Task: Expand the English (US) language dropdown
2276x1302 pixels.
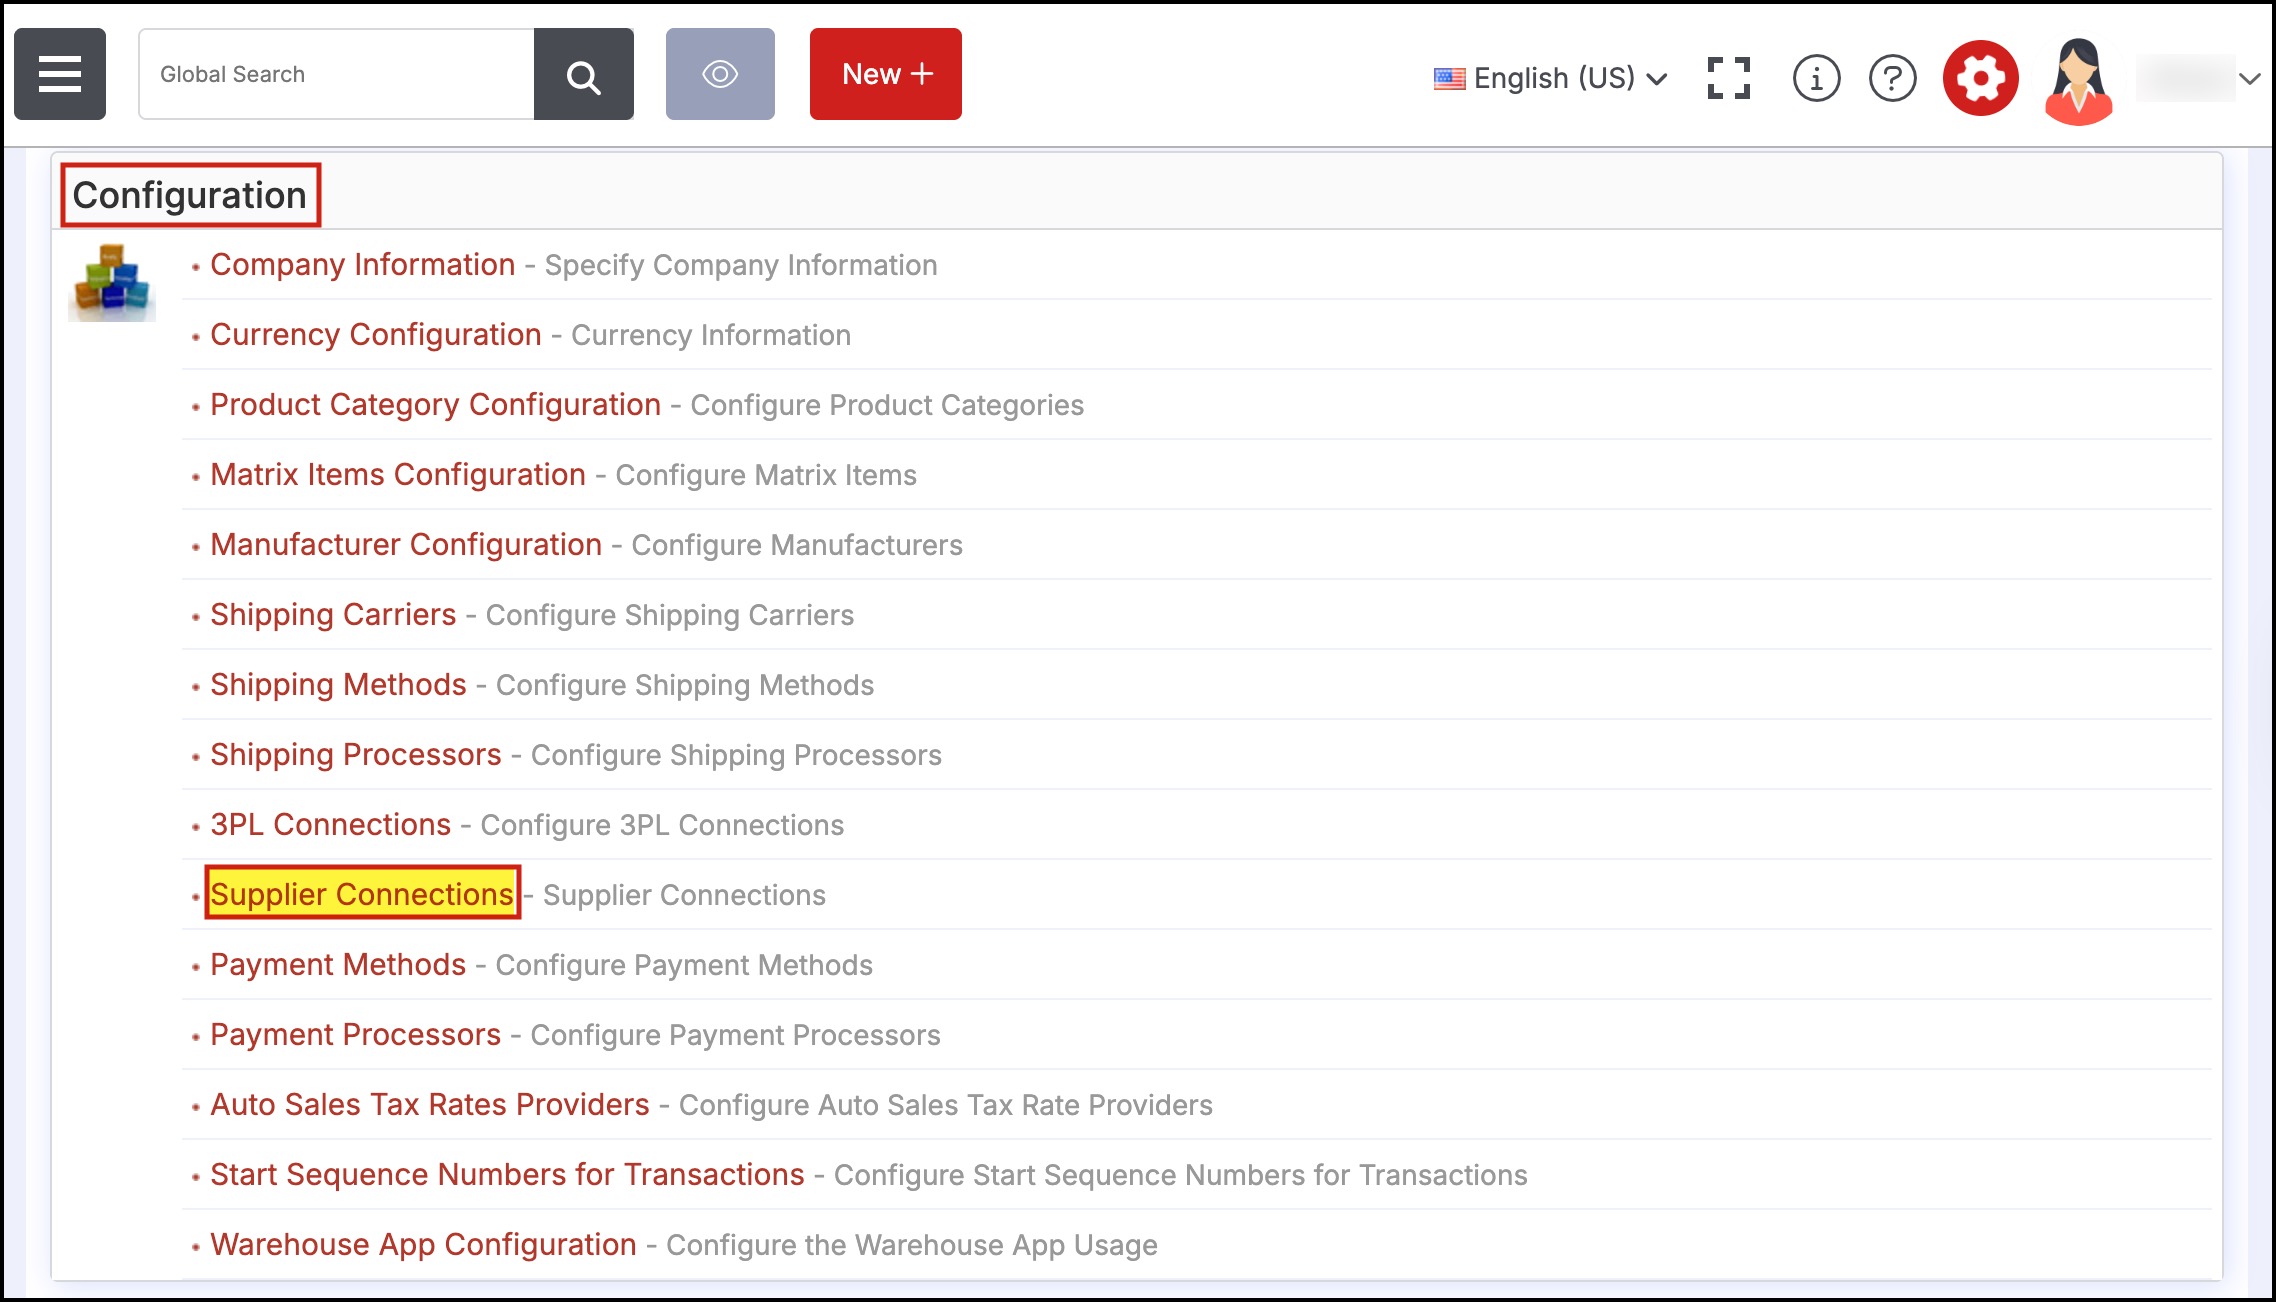Action: click(x=1551, y=78)
